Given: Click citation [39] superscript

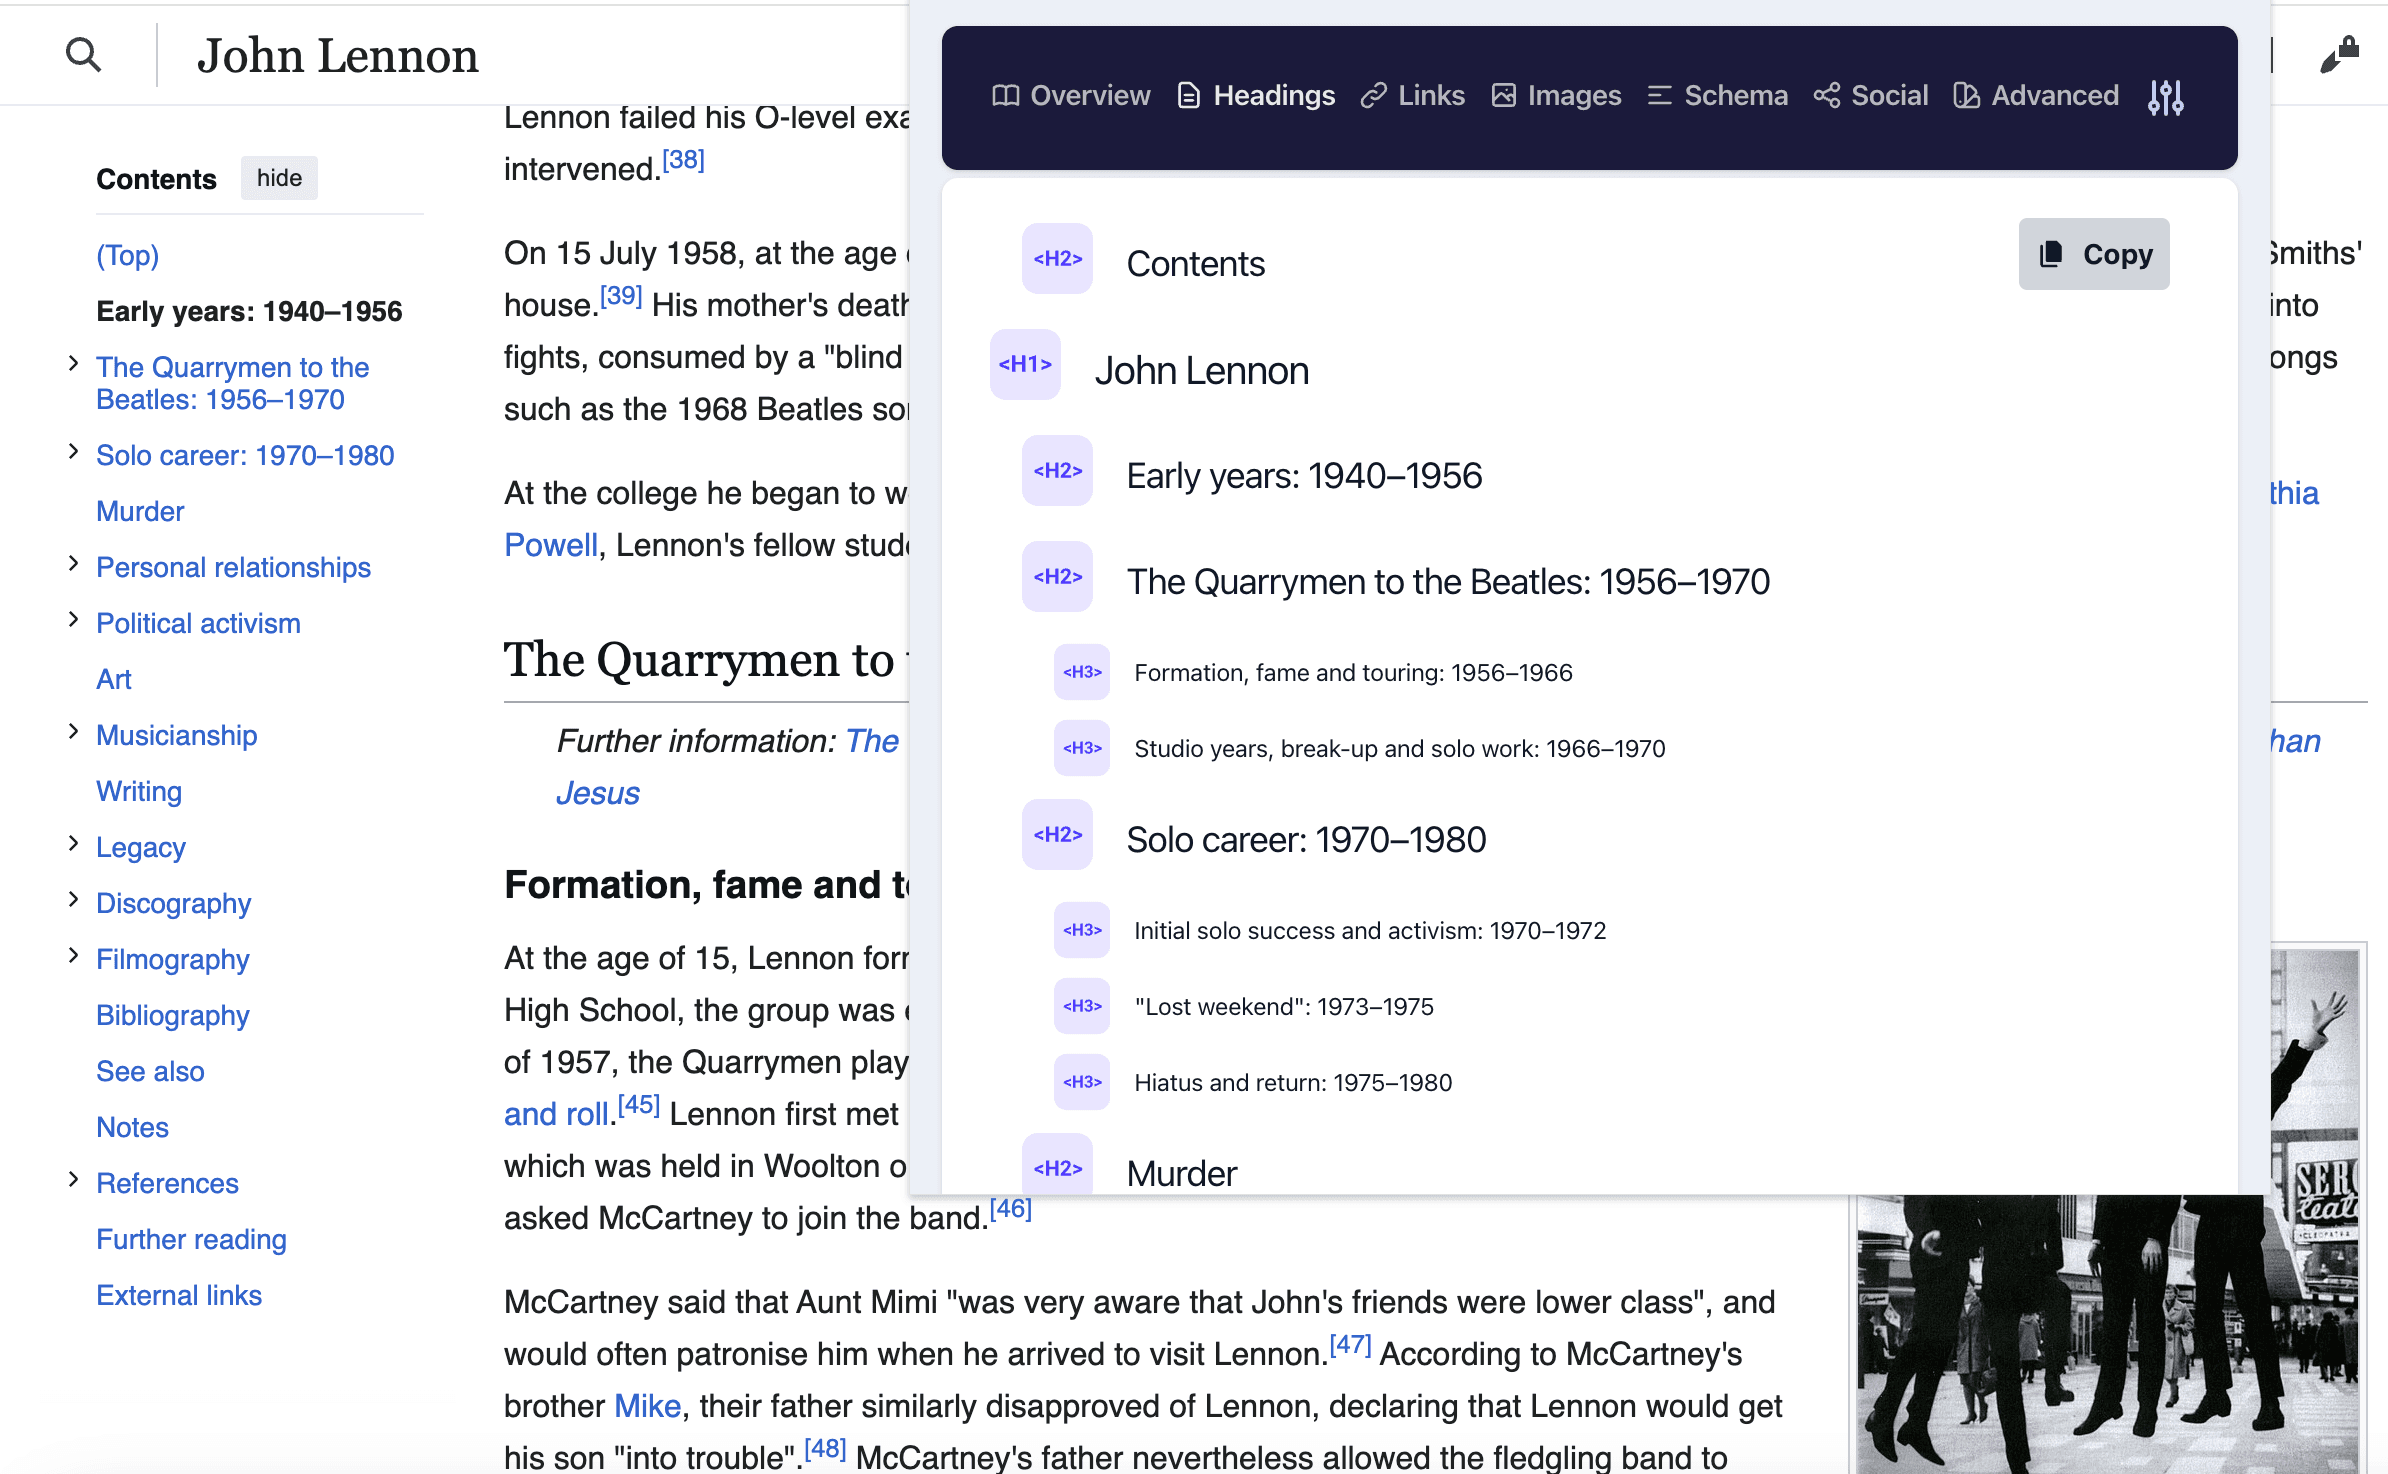Looking at the screenshot, I should click(x=621, y=296).
